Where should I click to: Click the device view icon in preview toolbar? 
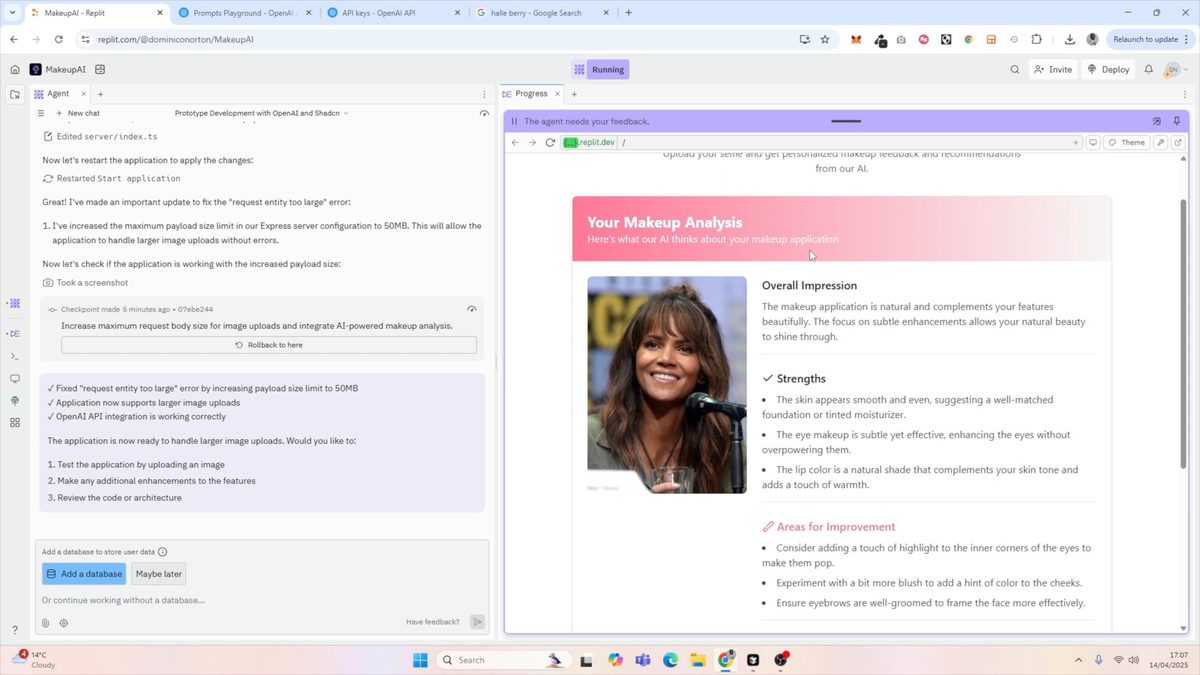point(1093,143)
